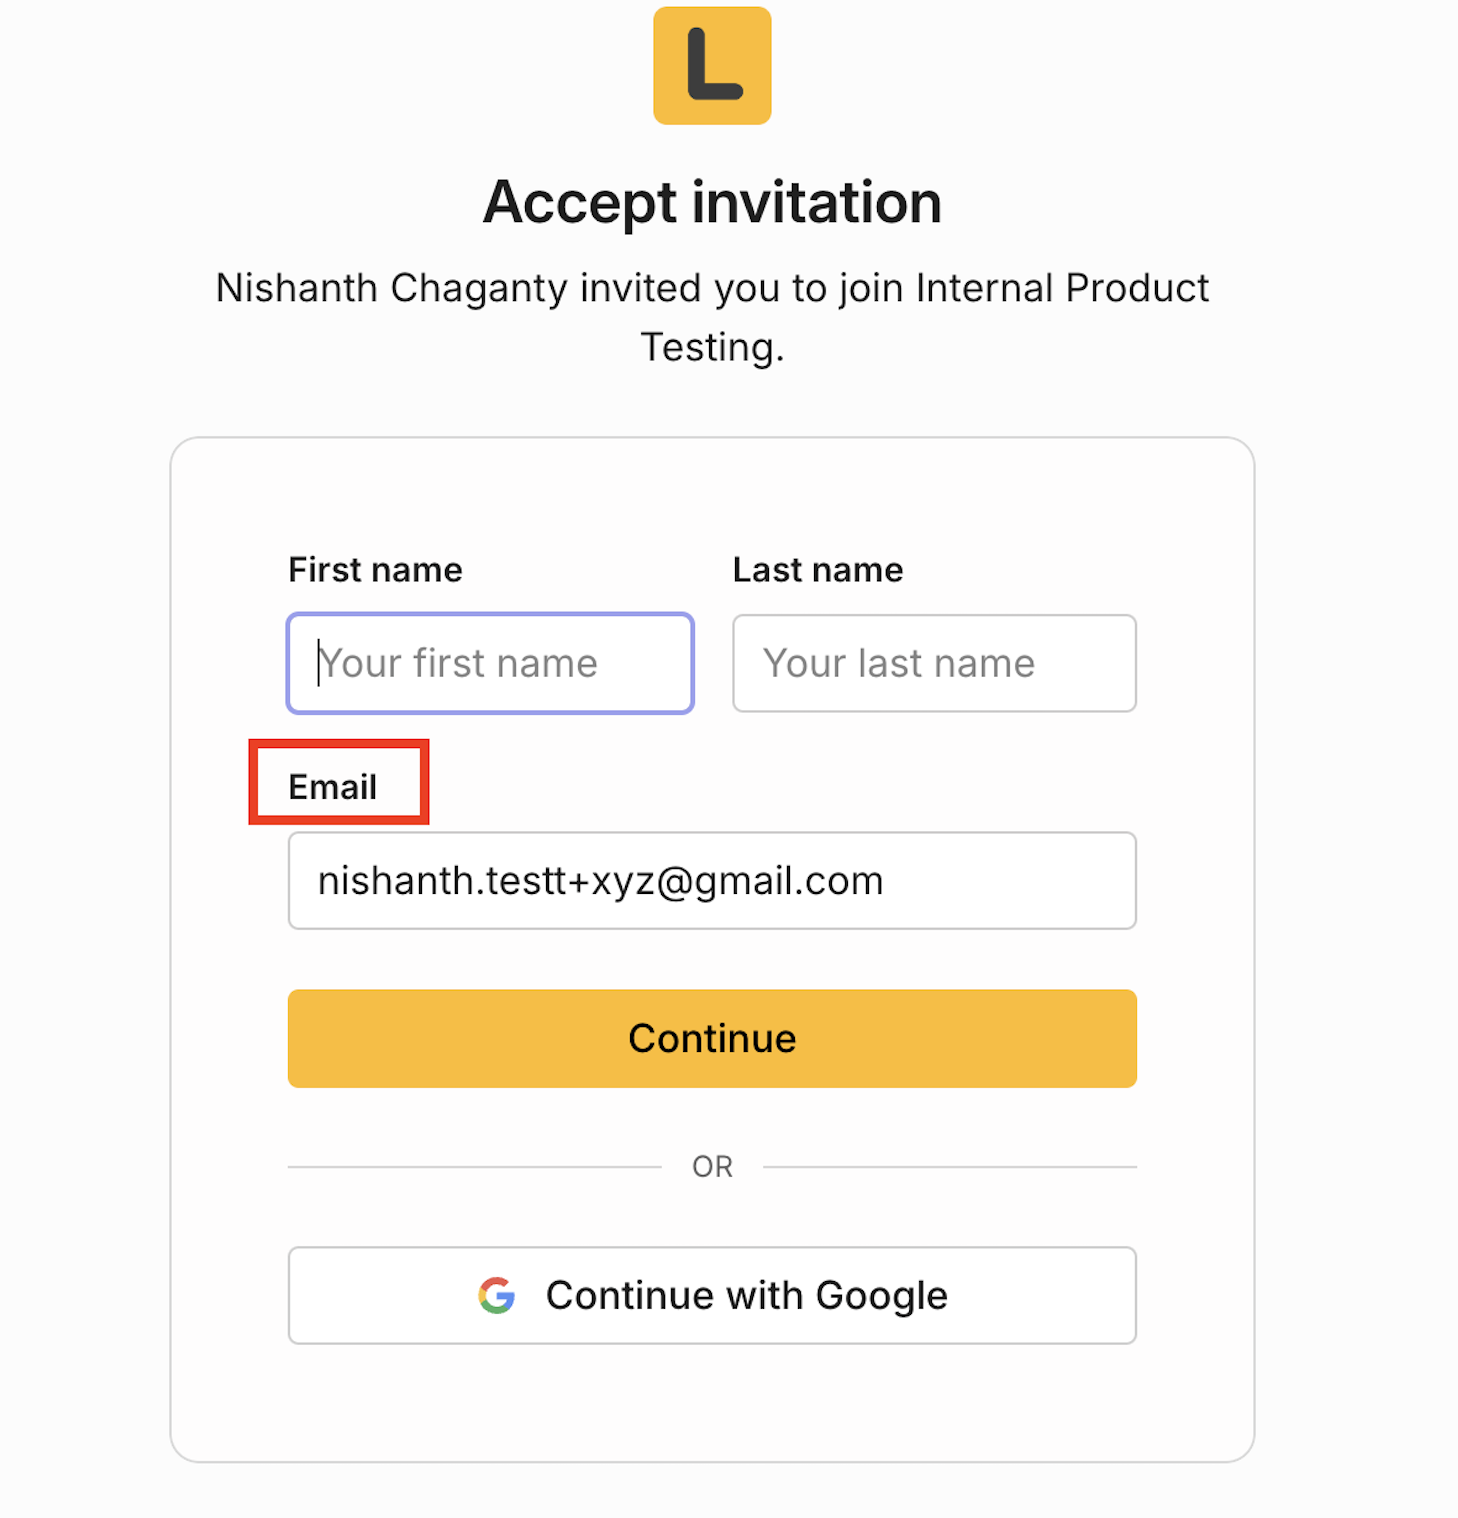Screen dimensions: 1458x1518
Task: Click the Internal Product workspace name text
Action: [x=1062, y=288]
